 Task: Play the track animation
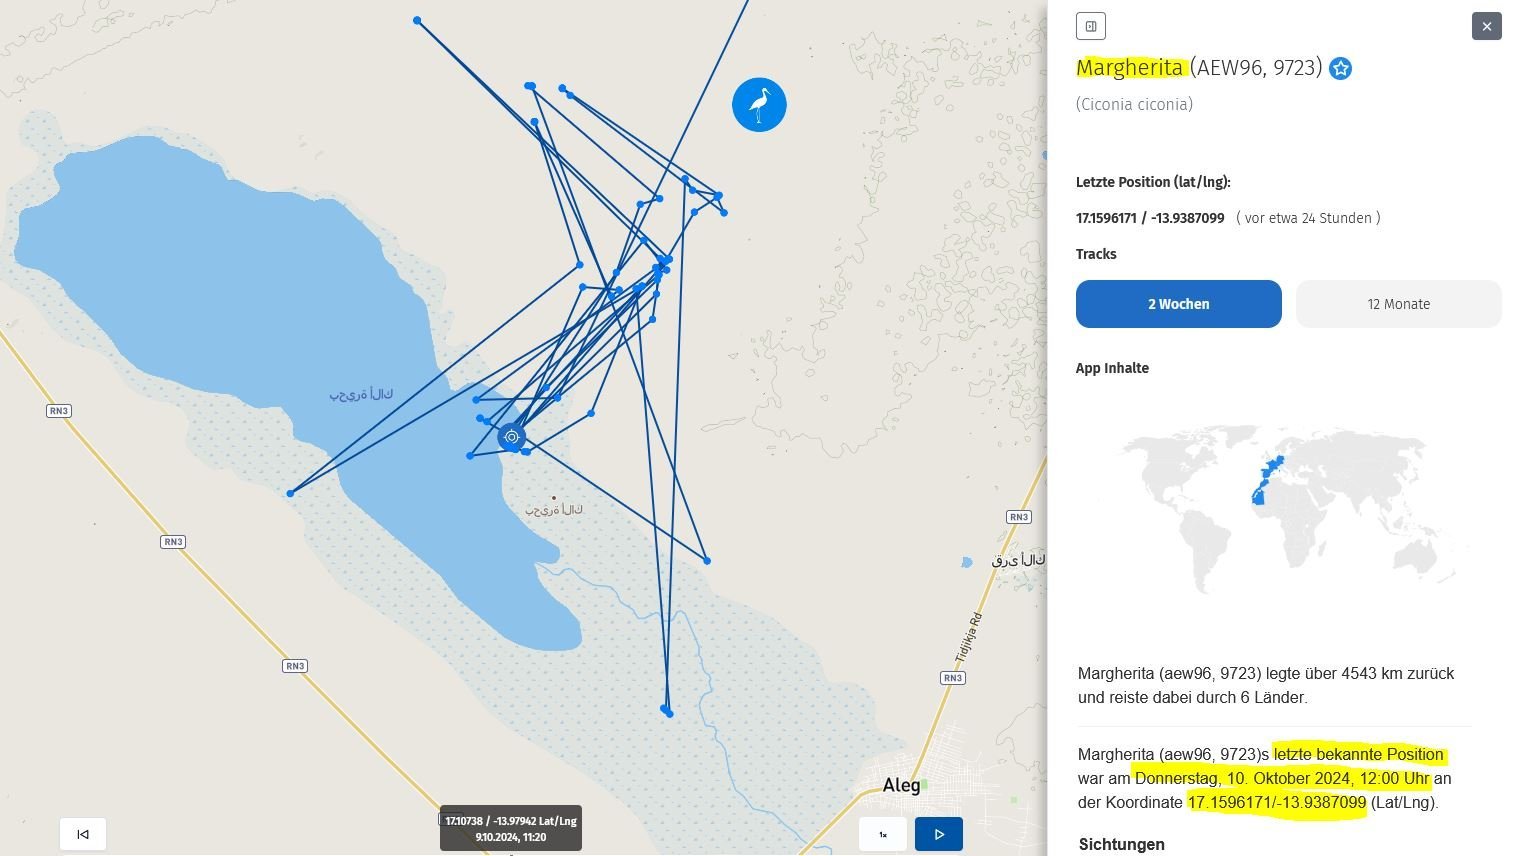coord(939,834)
